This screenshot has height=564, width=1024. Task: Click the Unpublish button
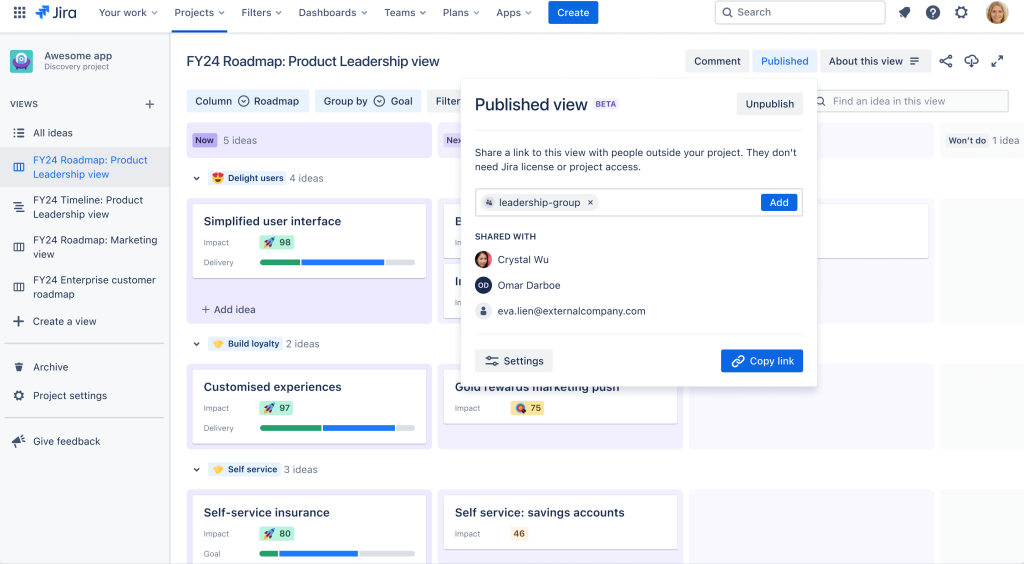(769, 104)
